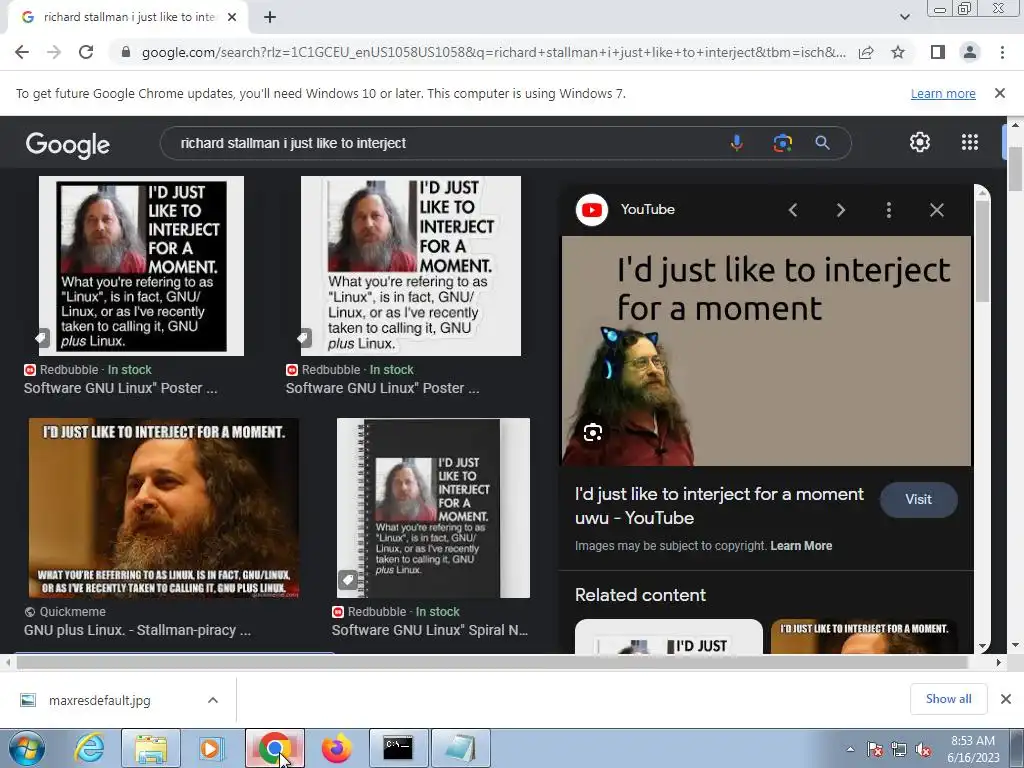The width and height of the screenshot is (1024, 768).
Task: Click the muted volume tray icon
Action: tap(923, 749)
